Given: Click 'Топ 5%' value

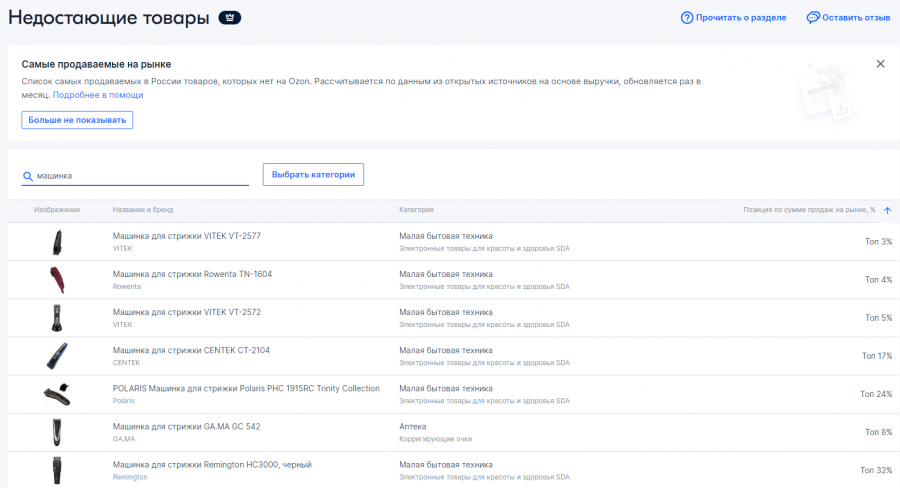Looking at the screenshot, I should click(x=878, y=317).
